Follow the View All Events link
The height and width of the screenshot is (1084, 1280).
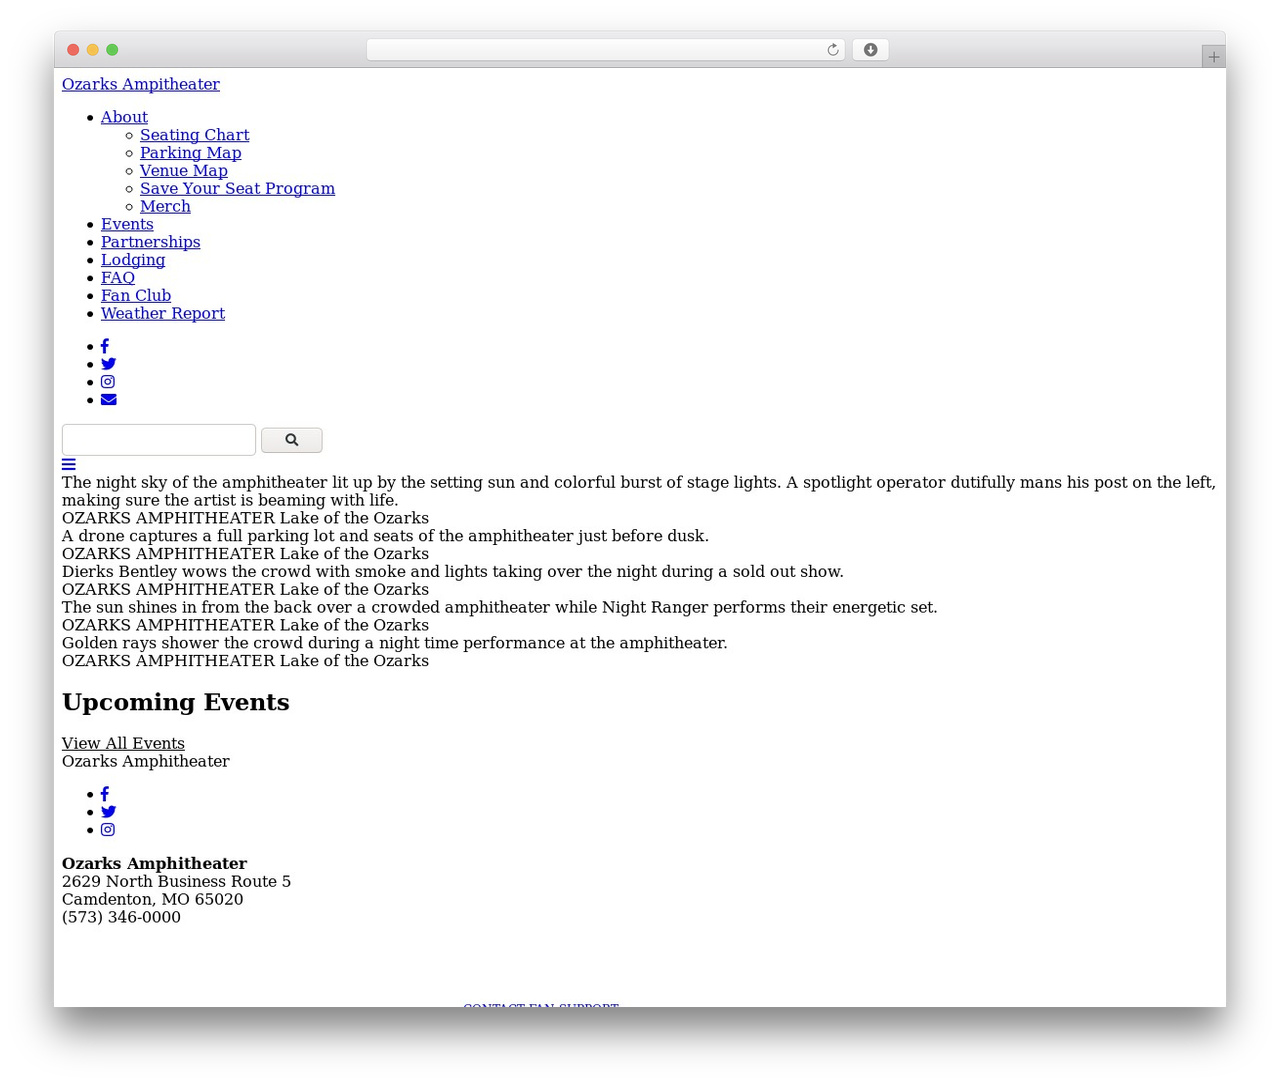point(123,744)
